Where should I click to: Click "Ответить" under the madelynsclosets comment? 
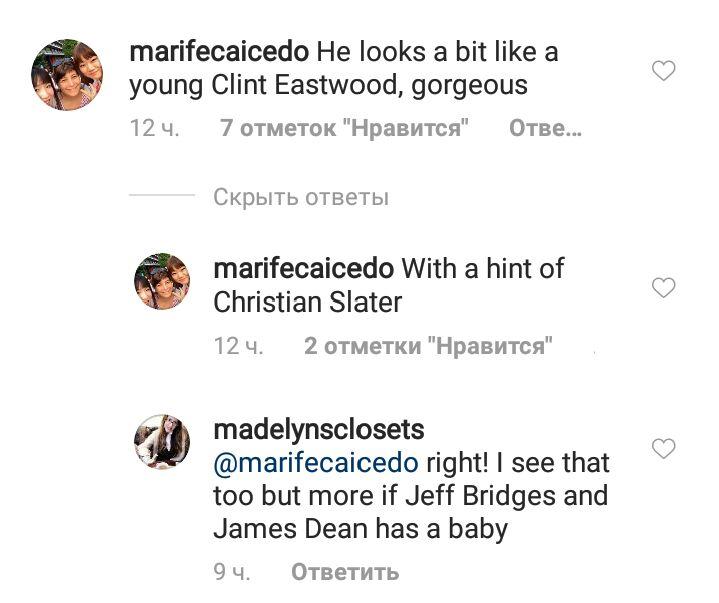pyautogui.click(x=344, y=572)
